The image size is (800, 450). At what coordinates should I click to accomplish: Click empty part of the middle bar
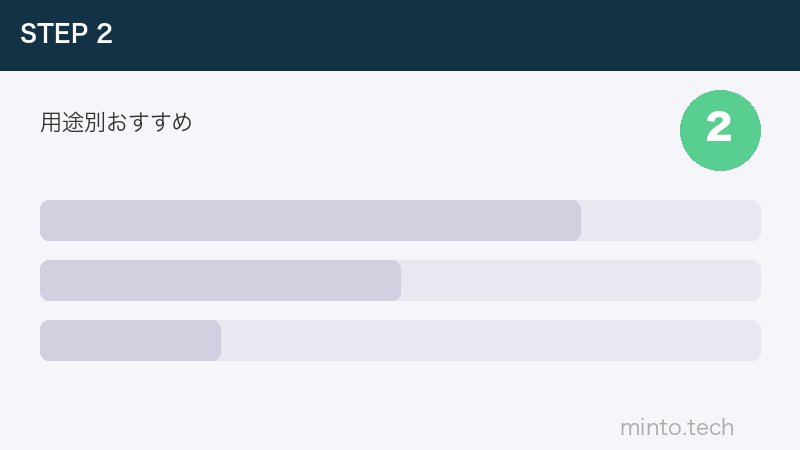coord(580,281)
